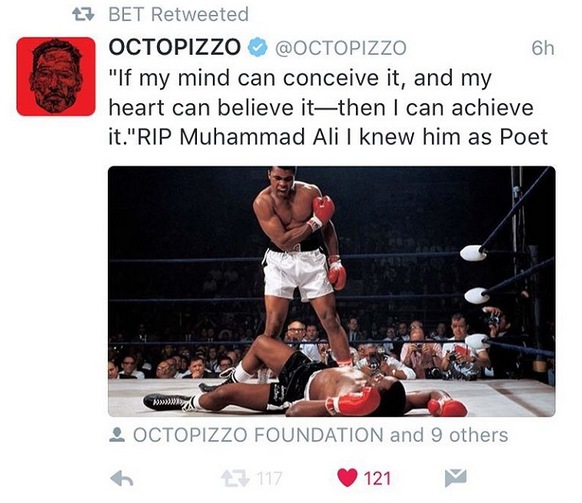Click the person icon beside tagged users
The width and height of the screenshot is (582, 503).
[117, 435]
